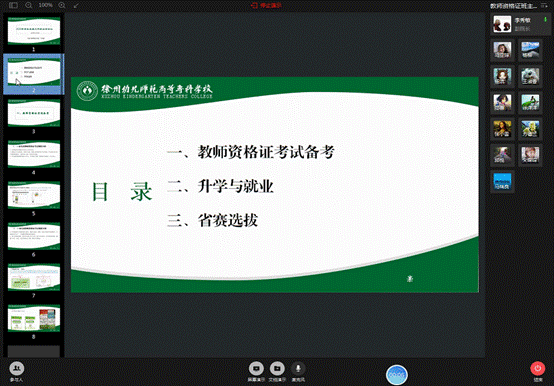Select slide 2 thumbnail (目录)
554x386 pixels.
click(34, 72)
